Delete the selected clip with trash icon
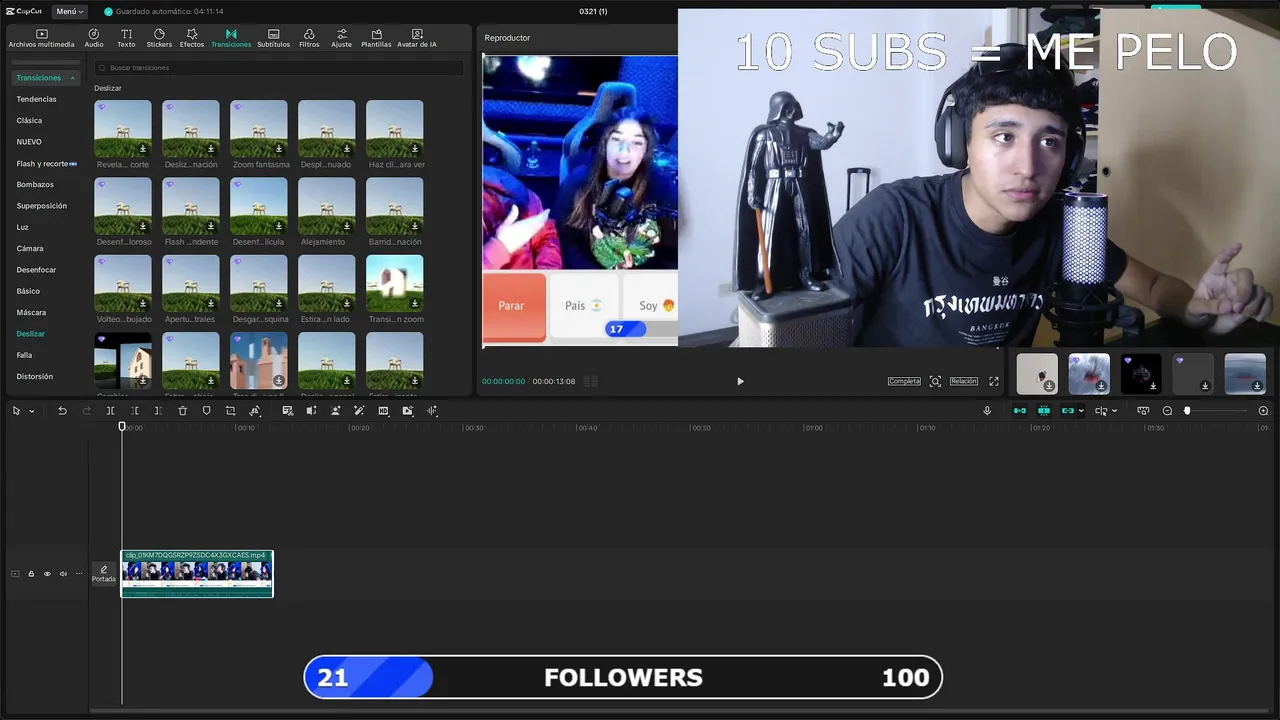Image resolution: width=1280 pixels, height=720 pixels. click(182, 411)
